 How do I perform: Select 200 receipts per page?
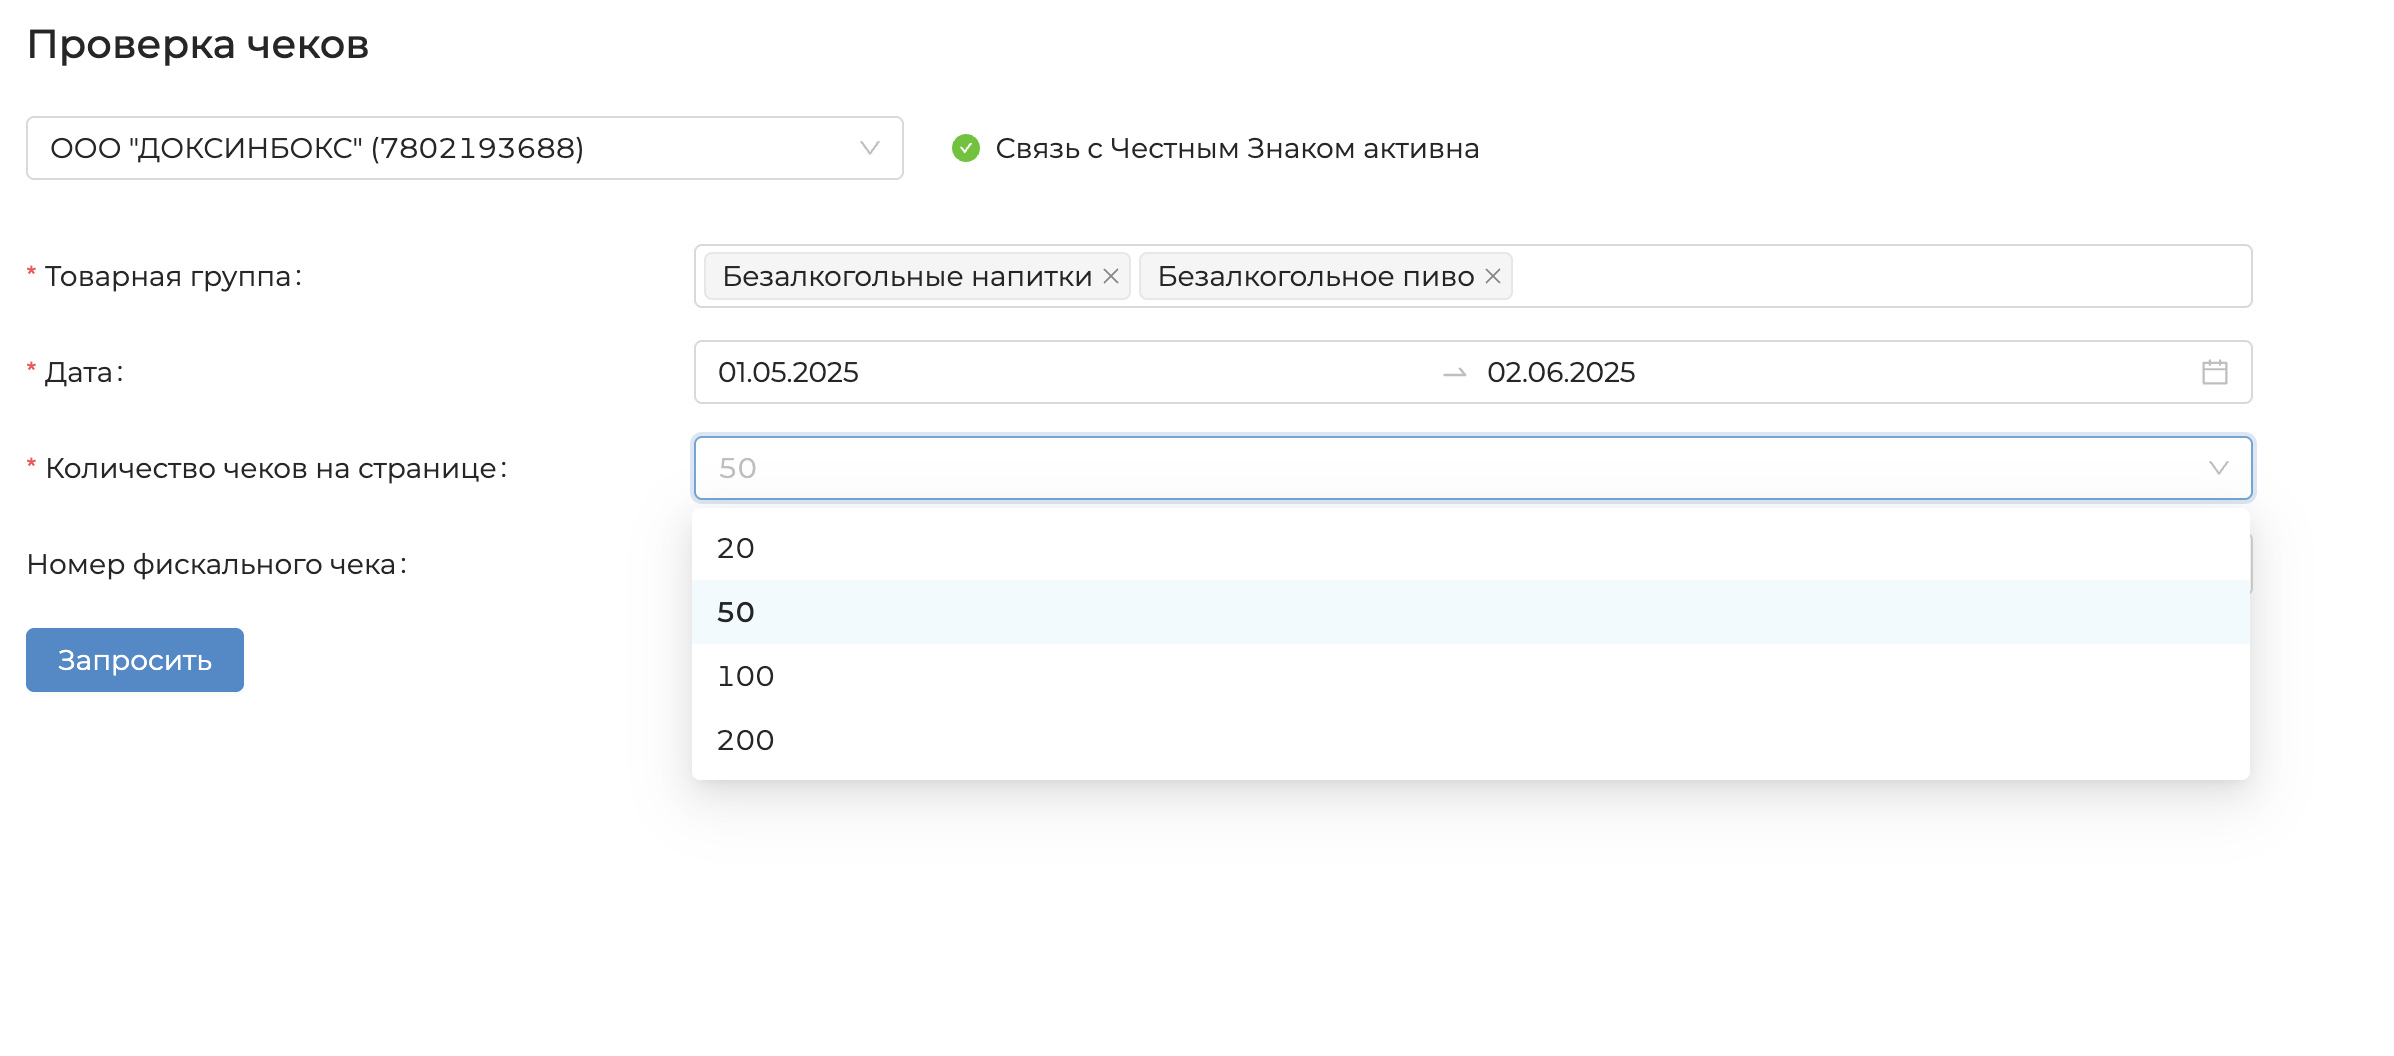click(745, 740)
